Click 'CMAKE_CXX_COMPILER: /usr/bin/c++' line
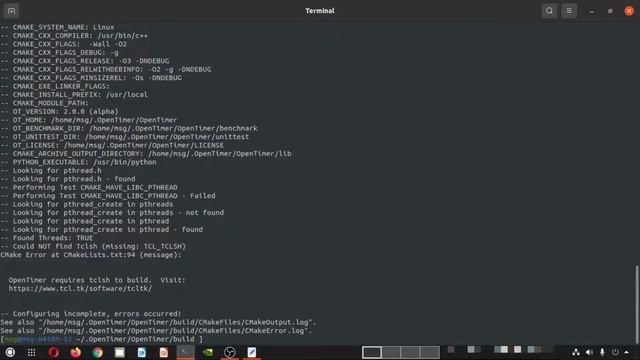This screenshot has height=360, width=640. pos(74,36)
